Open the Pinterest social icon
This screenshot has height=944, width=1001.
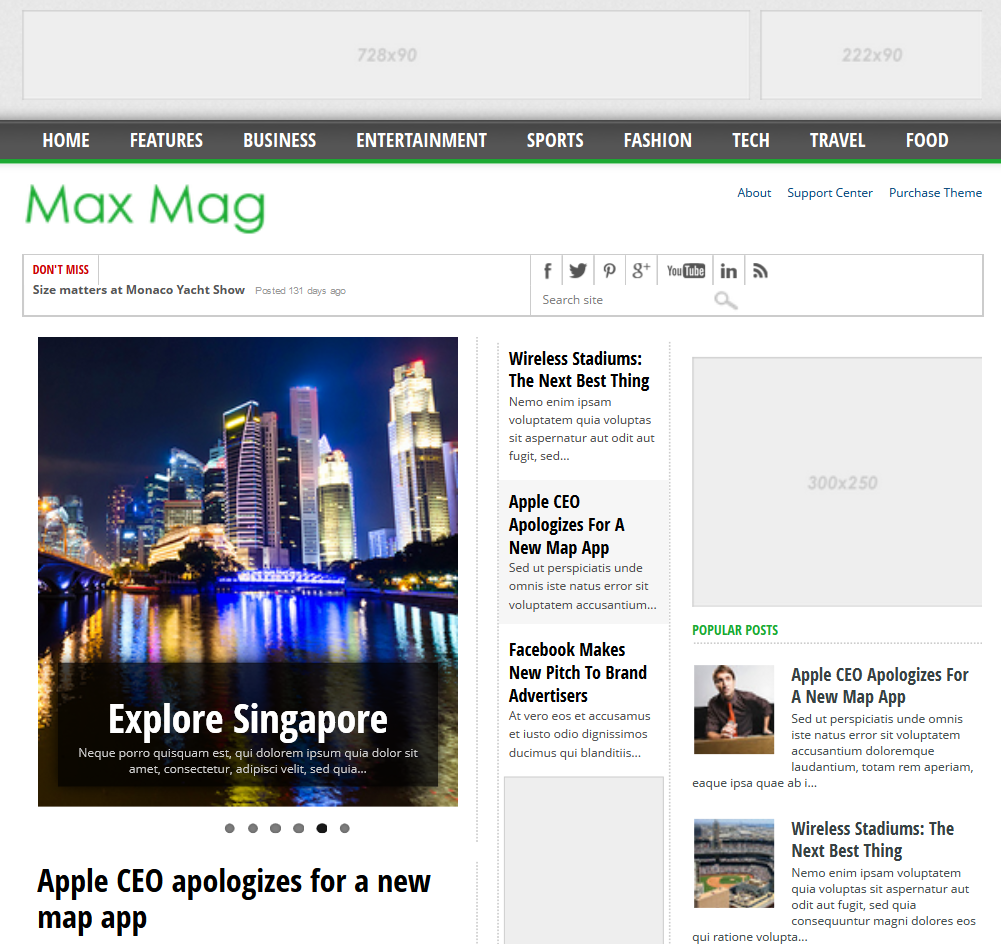click(609, 271)
